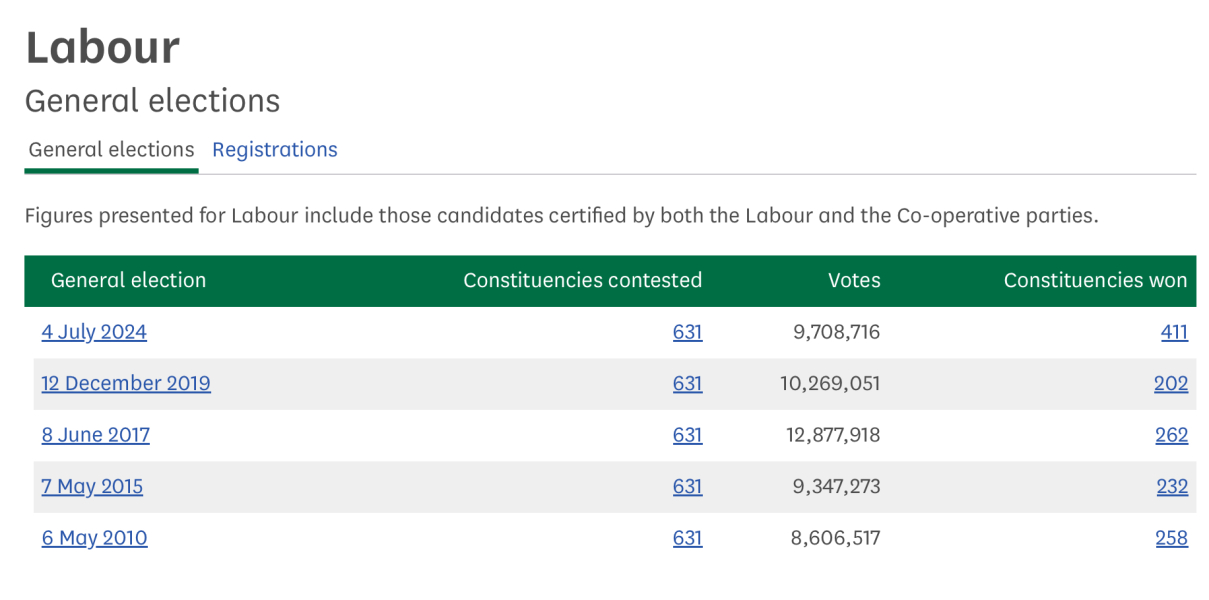View the 411 constituencies won link

click(x=1174, y=332)
